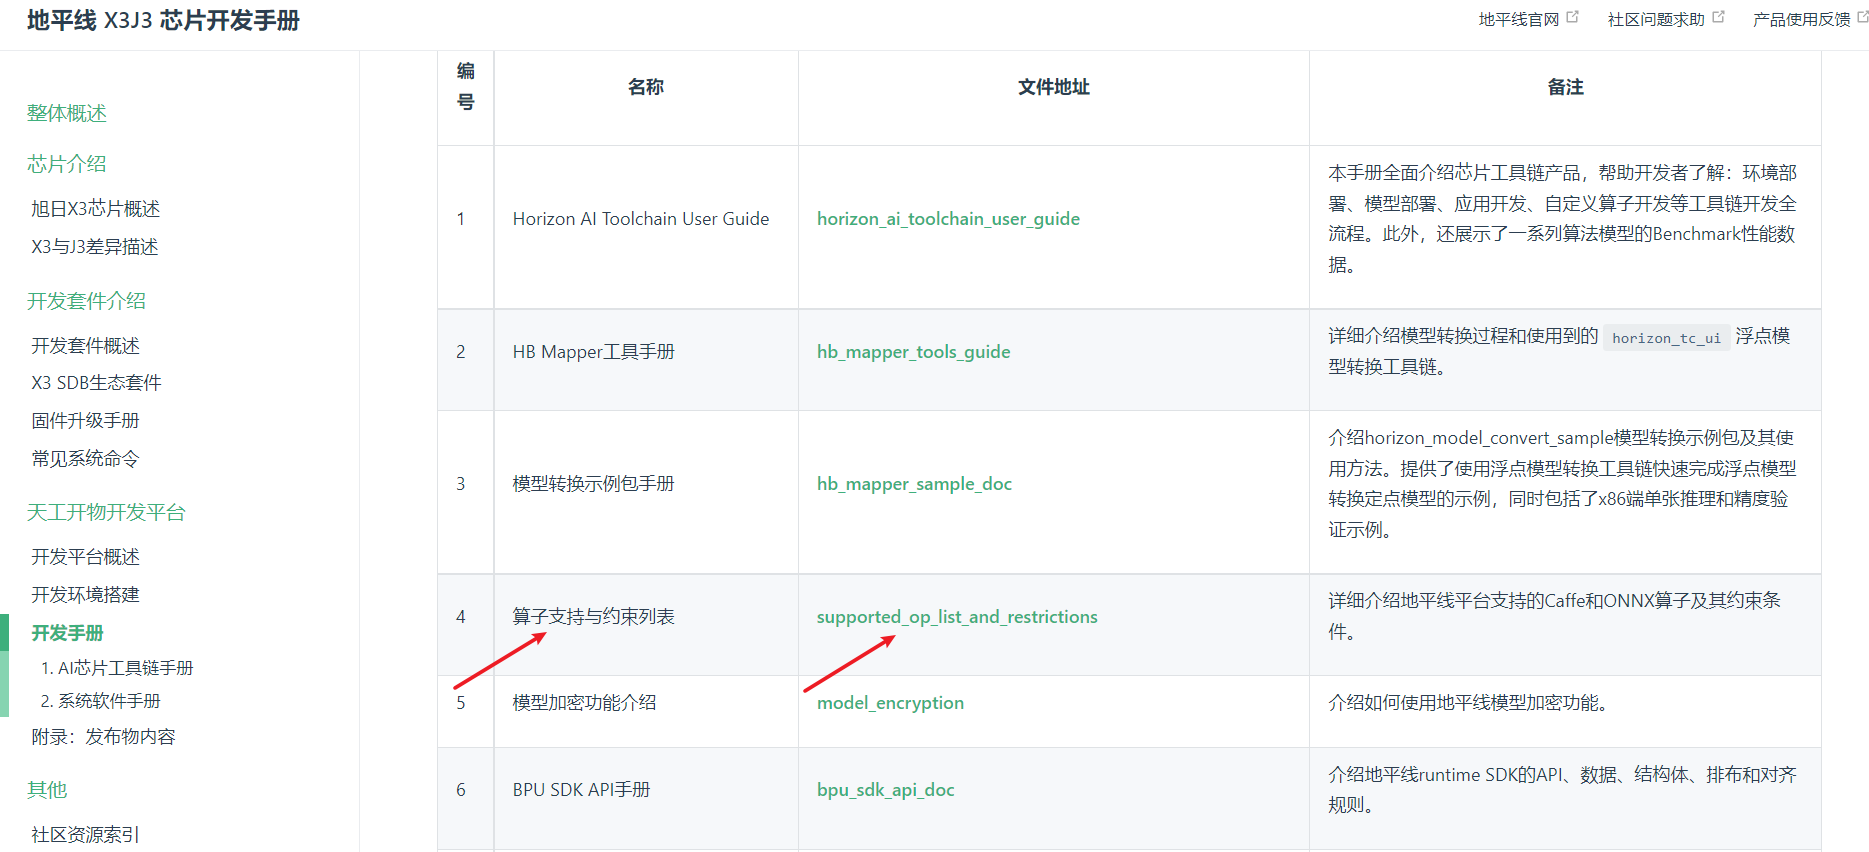Open the hb_mapper_tools_guide link
This screenshot has width=1869, height=852.
tap(912, 352)
